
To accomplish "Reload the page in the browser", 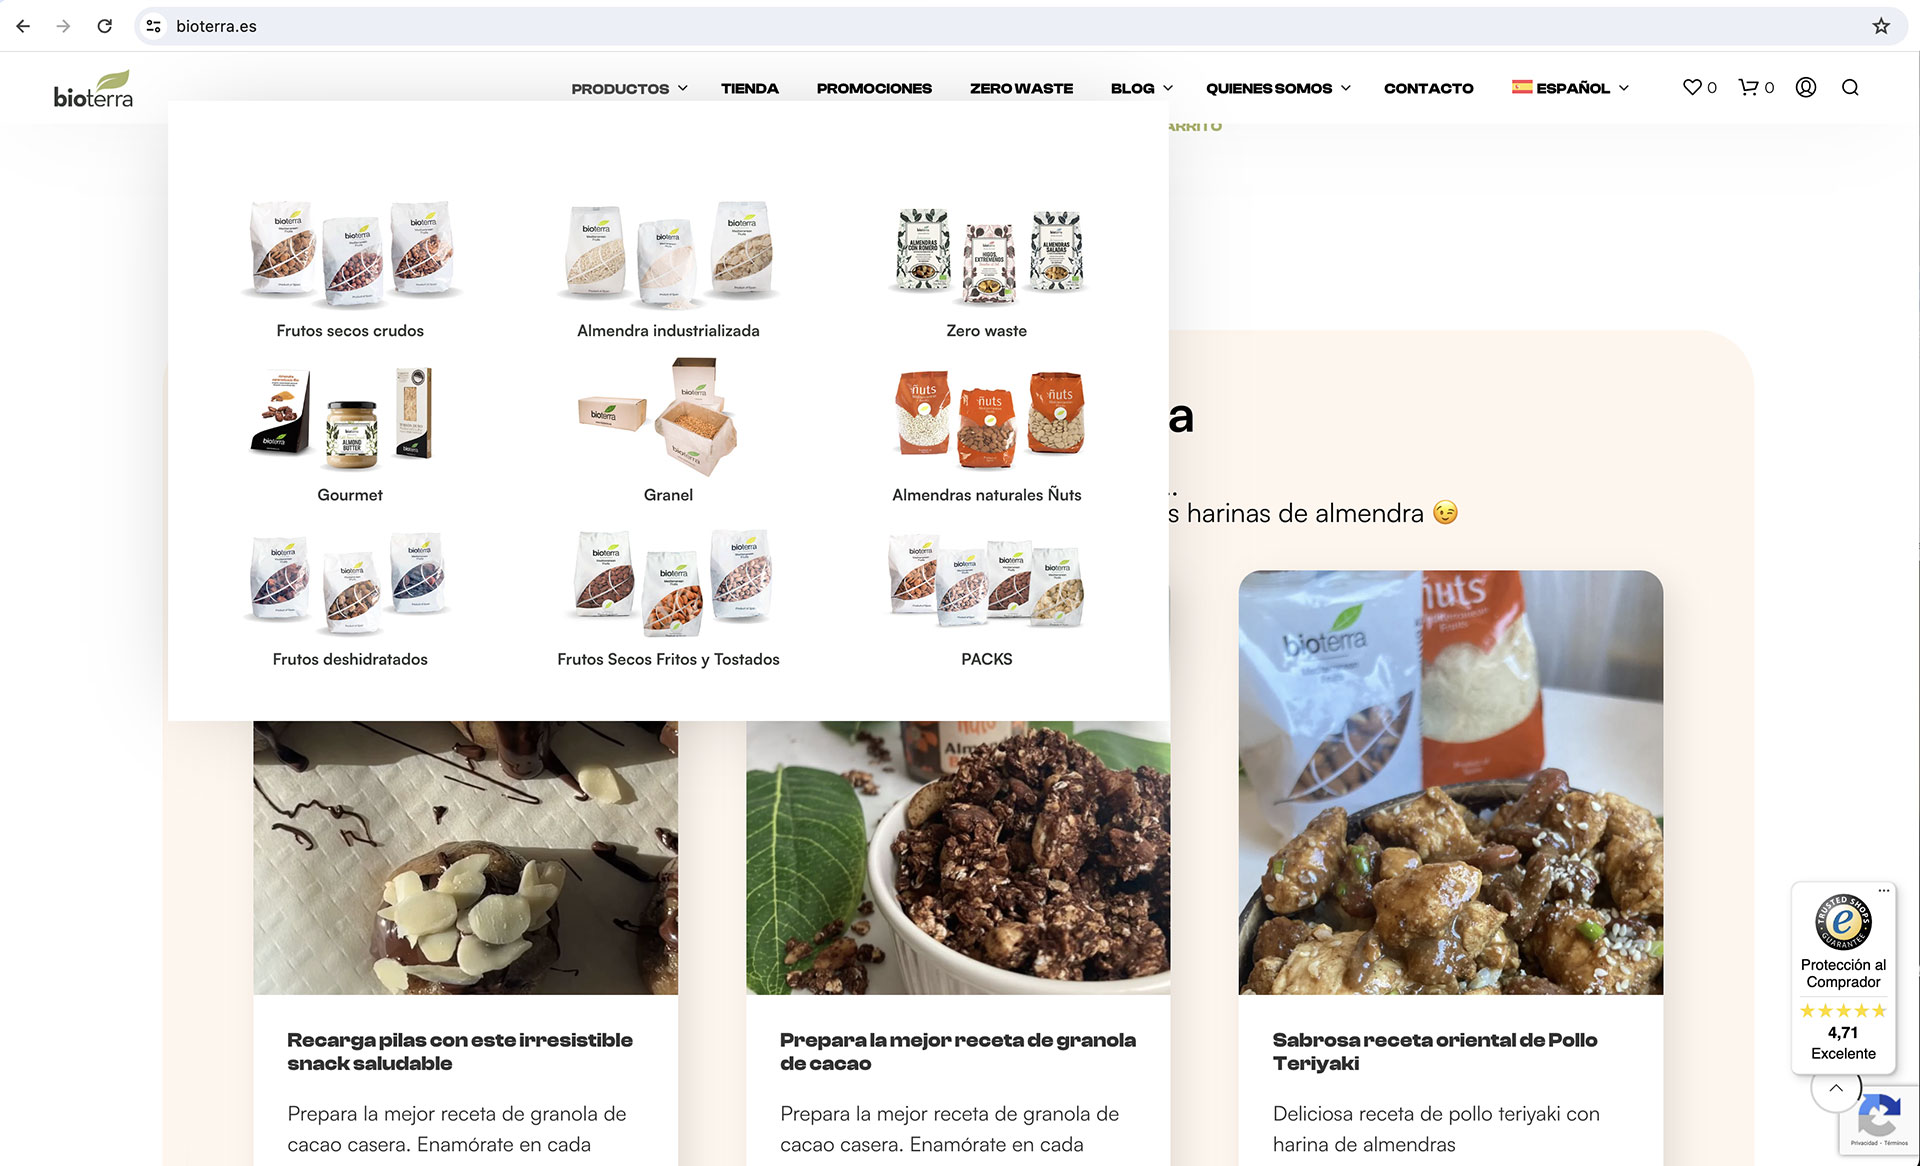I will [104, 26].
